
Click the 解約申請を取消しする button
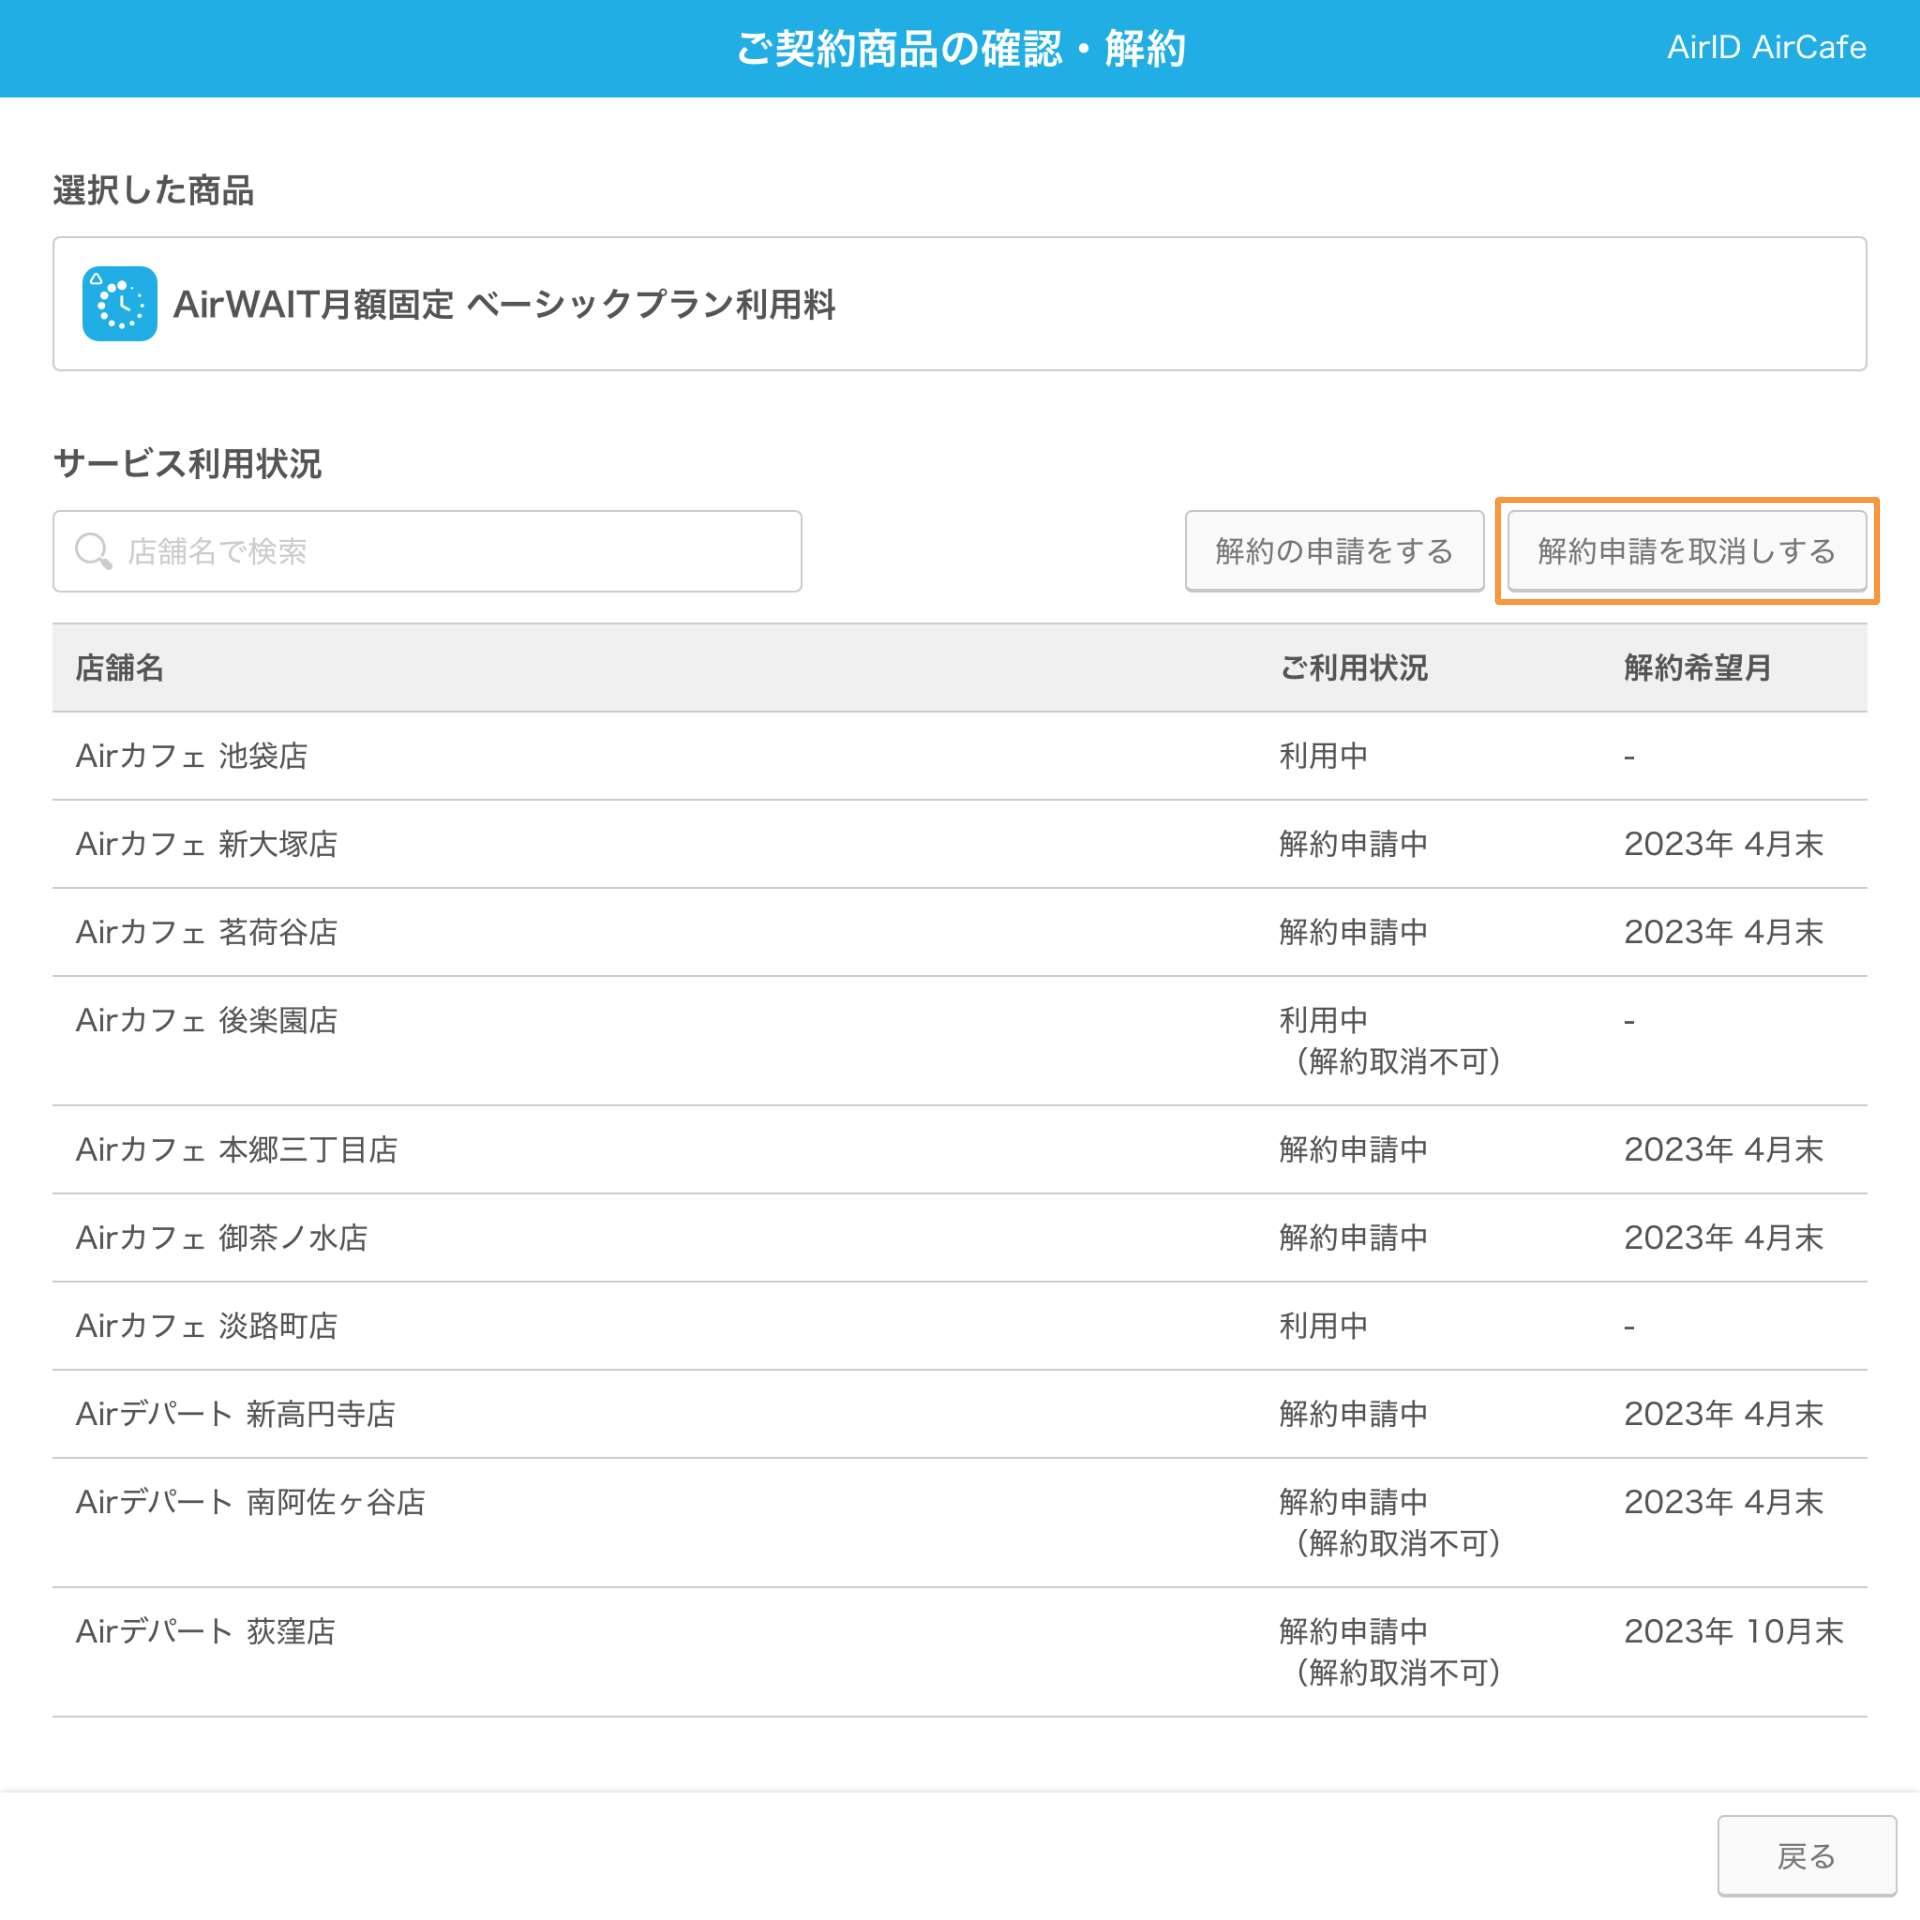click(x=1686, y=551)
